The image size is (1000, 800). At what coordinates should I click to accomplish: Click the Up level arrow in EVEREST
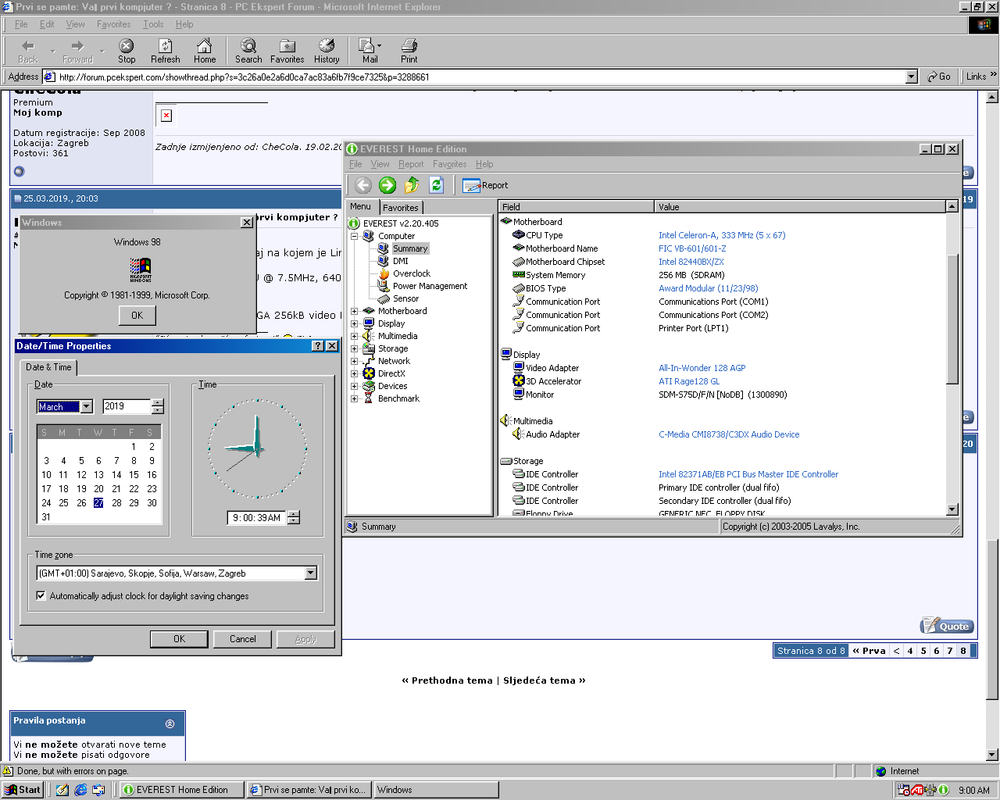pyautogui.click(x=411, y=185)
